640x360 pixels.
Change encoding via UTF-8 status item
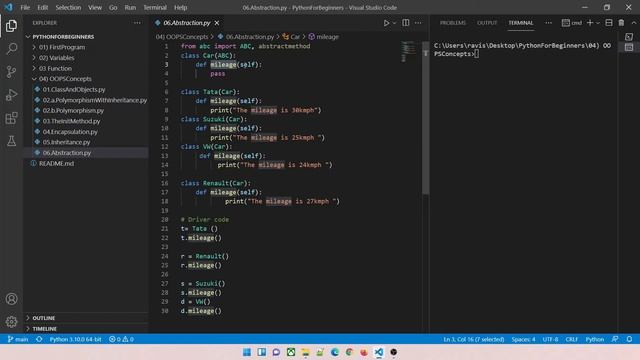[x=550, y=339]
